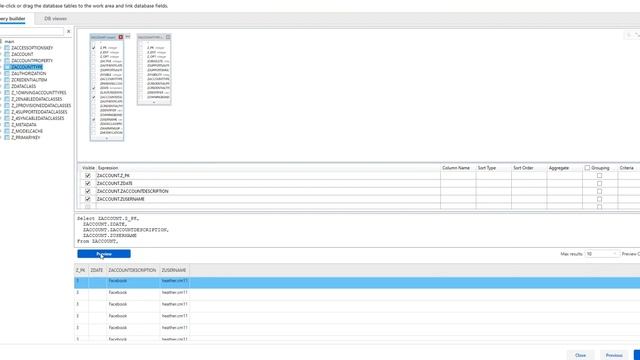Click the Criteria column header
Image resolution: width=640 pixels, height=360 pixels.
pos(627,168)
